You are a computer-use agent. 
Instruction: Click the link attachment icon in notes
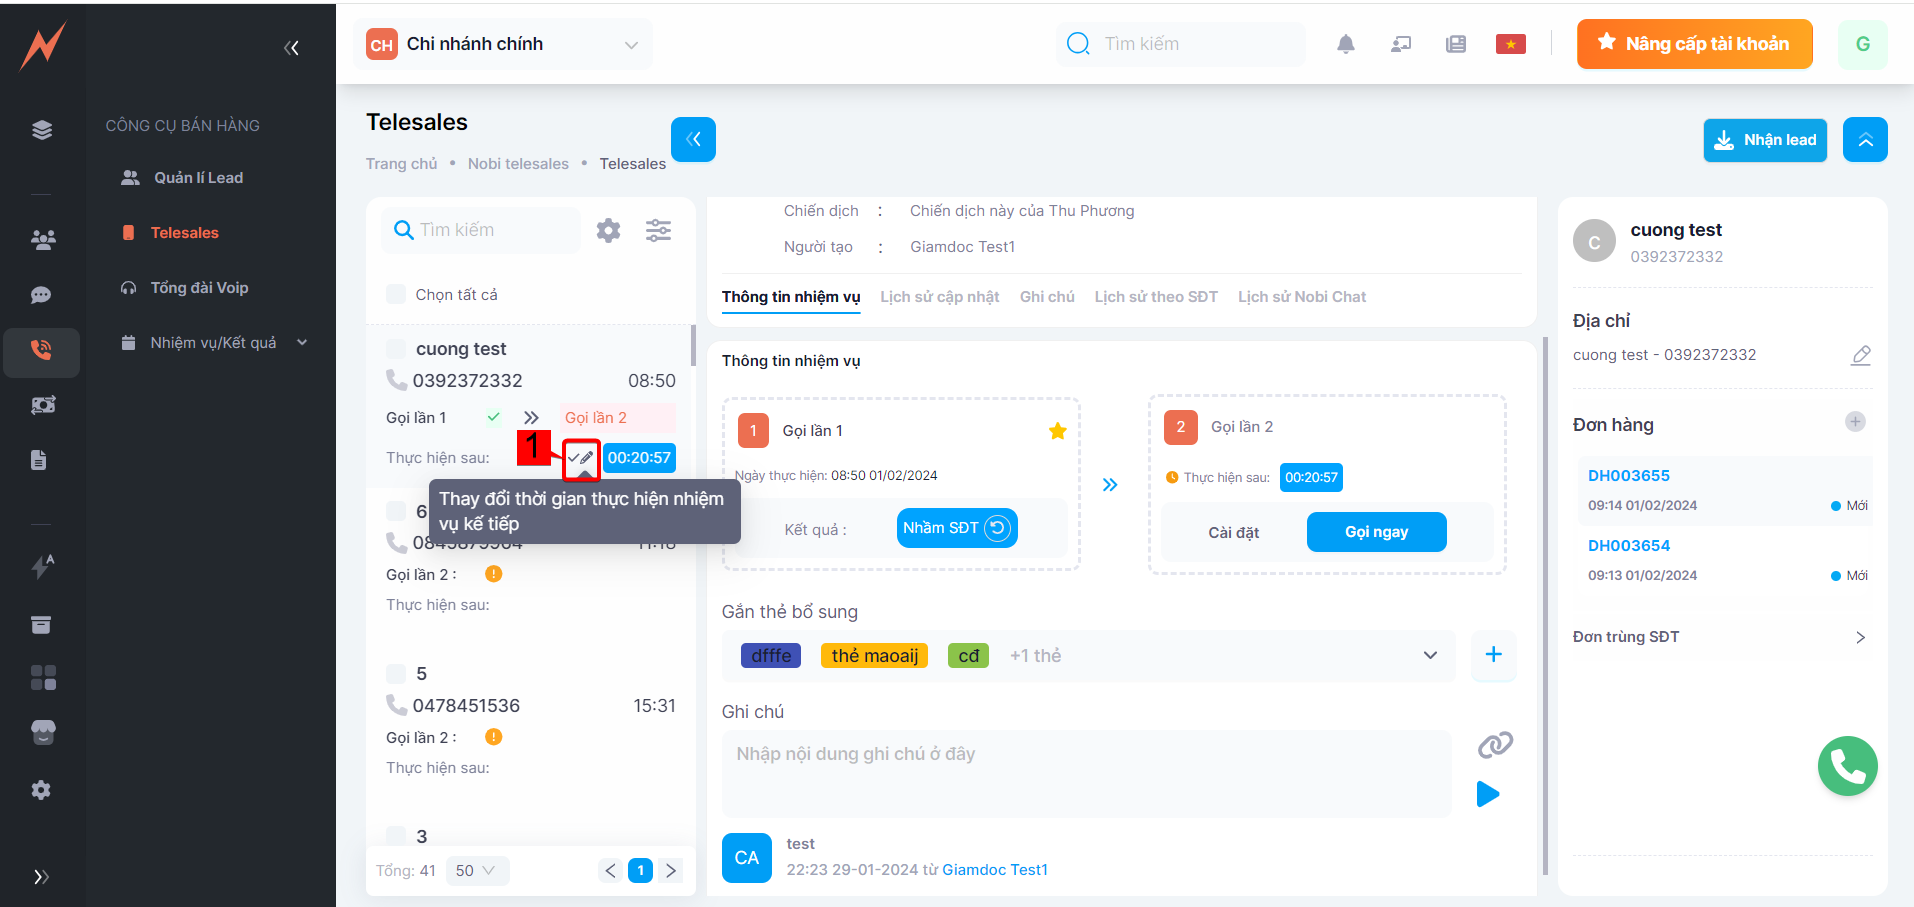pos(1494,745)
